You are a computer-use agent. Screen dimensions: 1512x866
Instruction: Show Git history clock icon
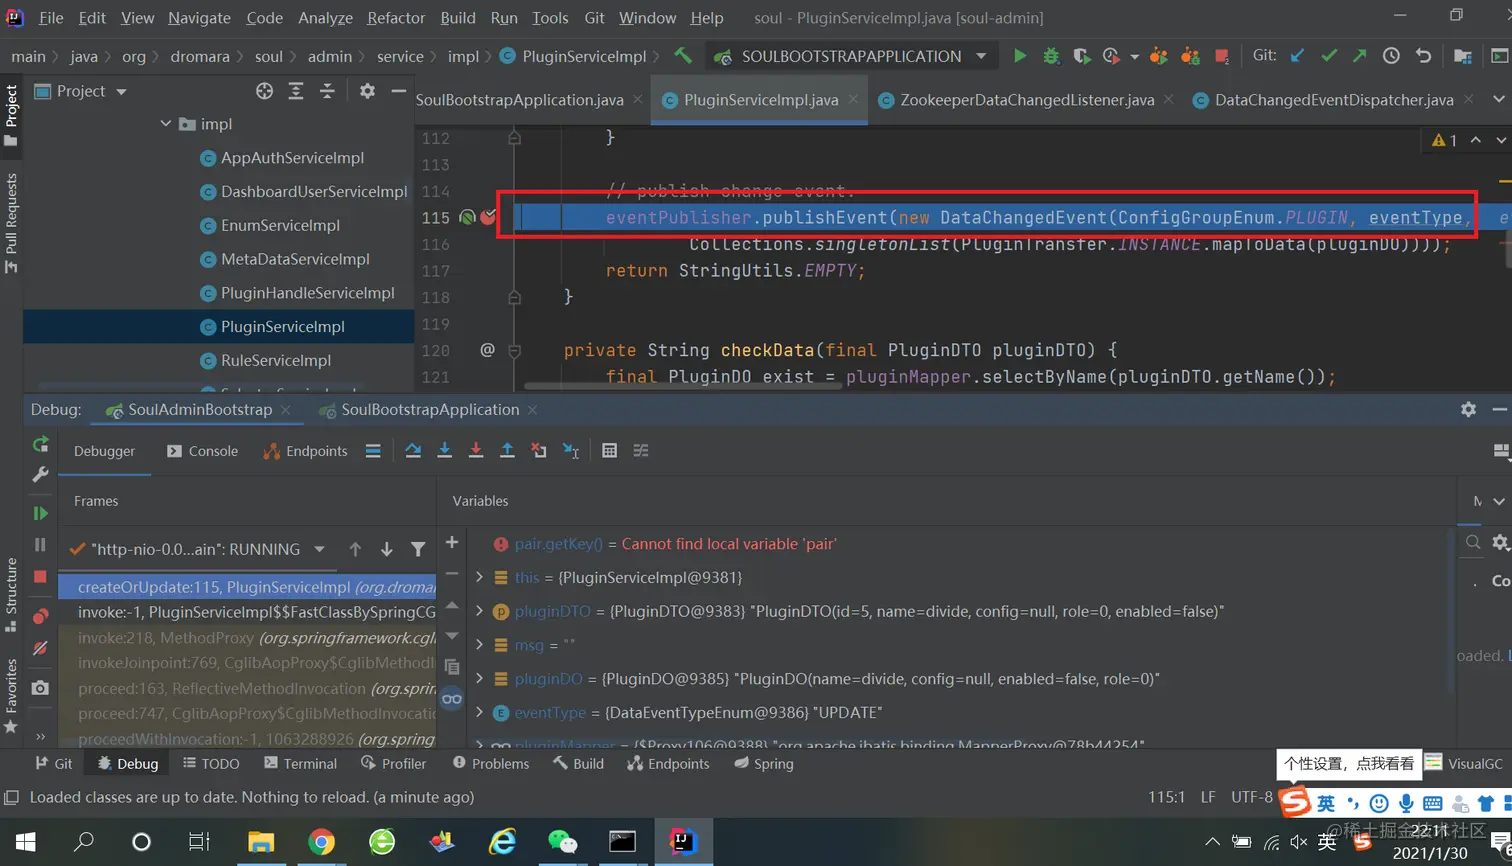1391,56
